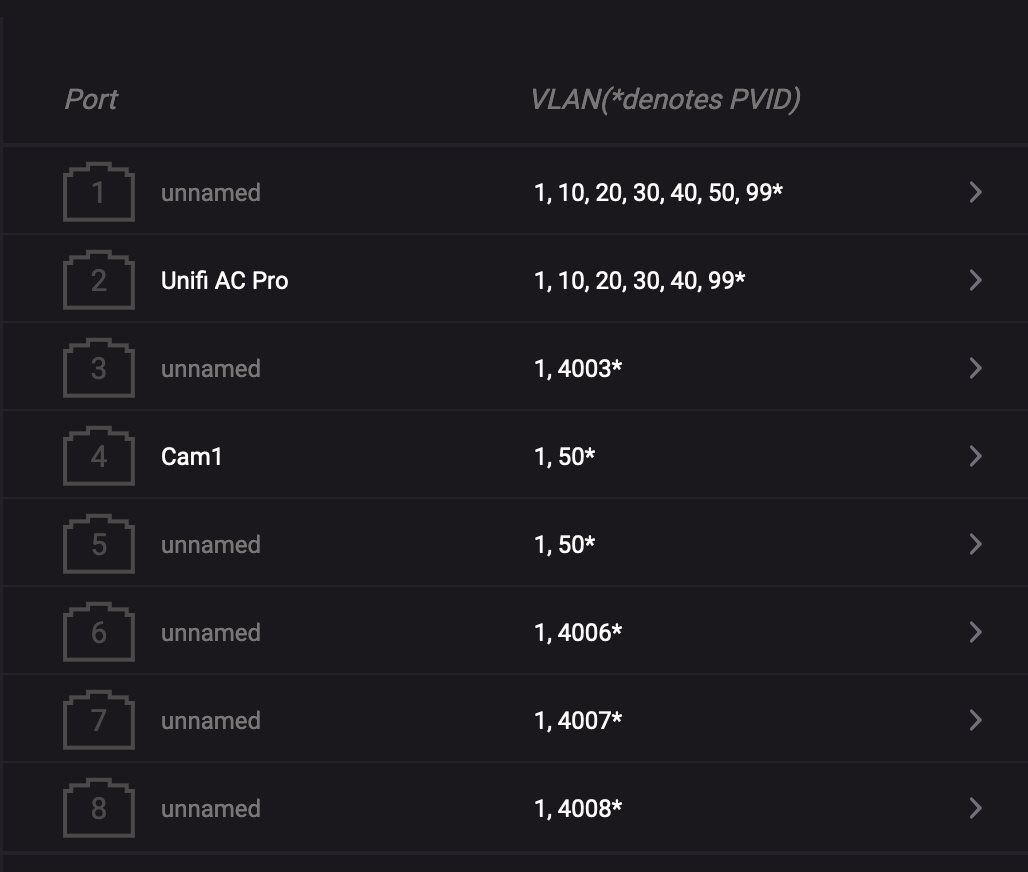The height and width of the screenshot is (872, 1028).
Task: Select the Unifi AC Pro label
Action: 224,280
